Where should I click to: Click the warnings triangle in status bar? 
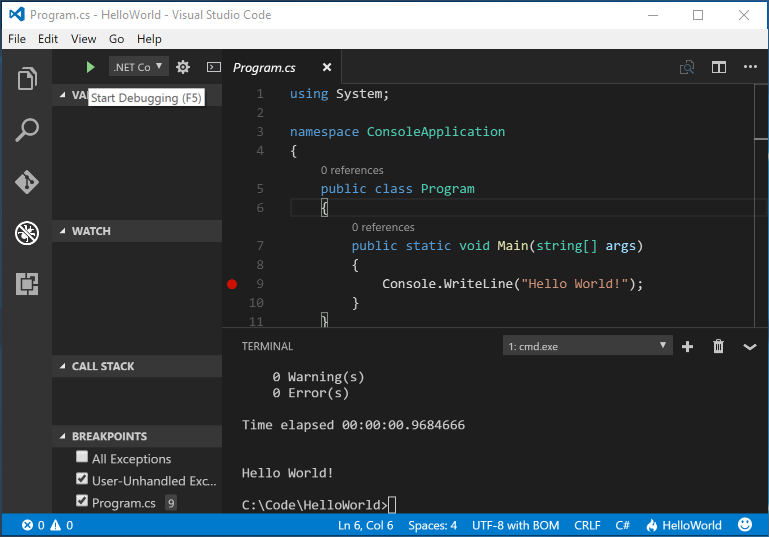[x=55, y=525]
